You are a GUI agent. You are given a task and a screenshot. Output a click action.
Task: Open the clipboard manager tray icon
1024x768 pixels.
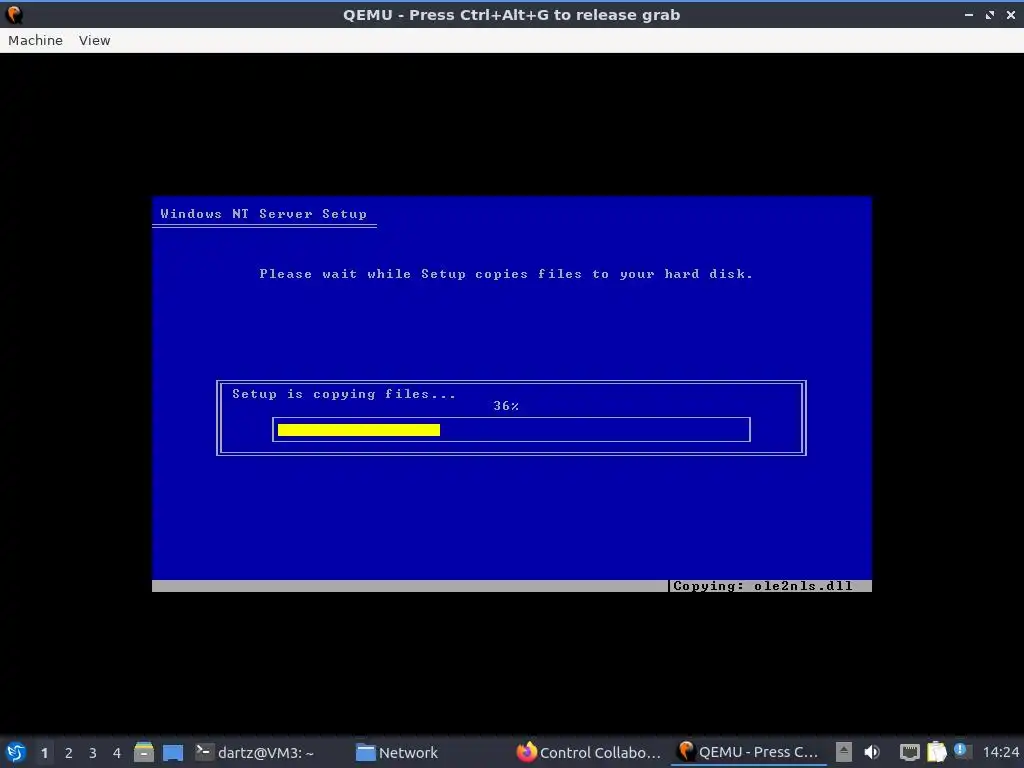[x=936, y=752]
